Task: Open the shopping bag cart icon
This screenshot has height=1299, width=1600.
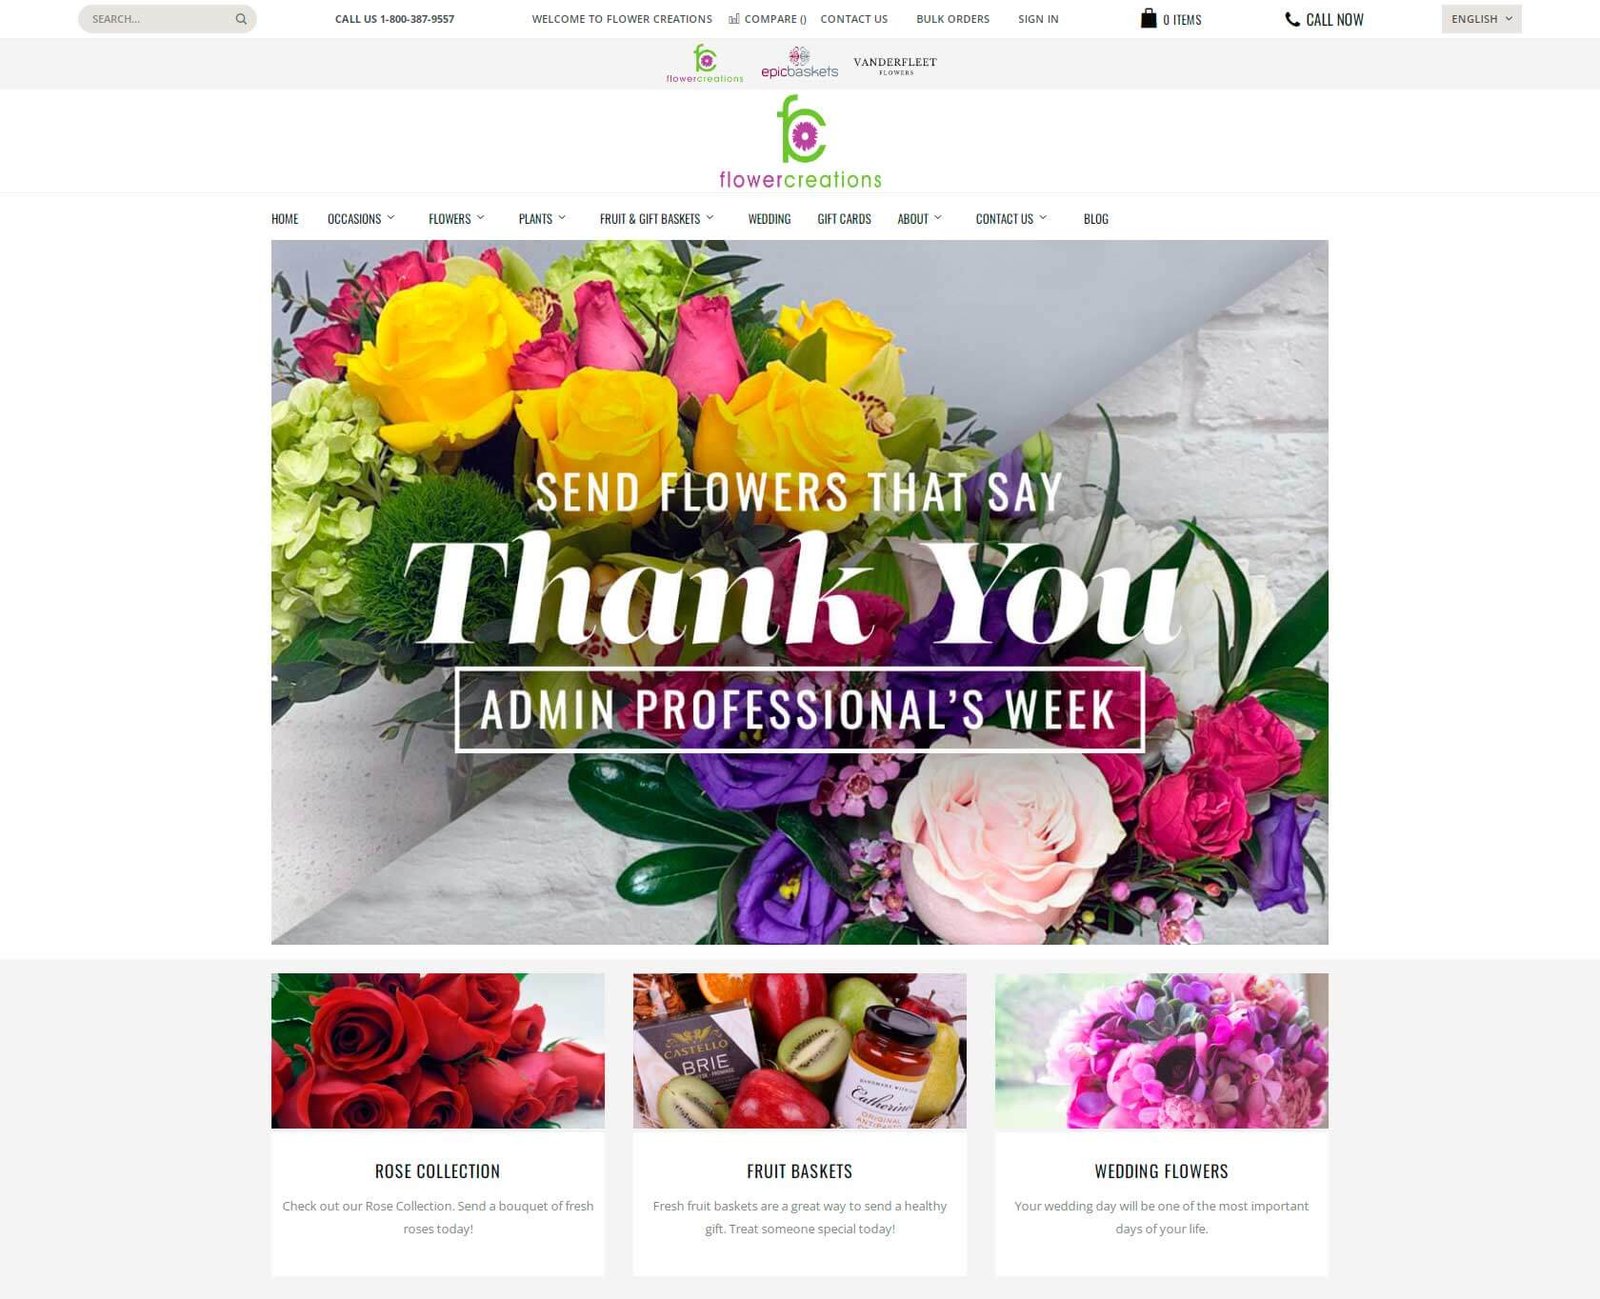Action: (x=1148, y=18)
